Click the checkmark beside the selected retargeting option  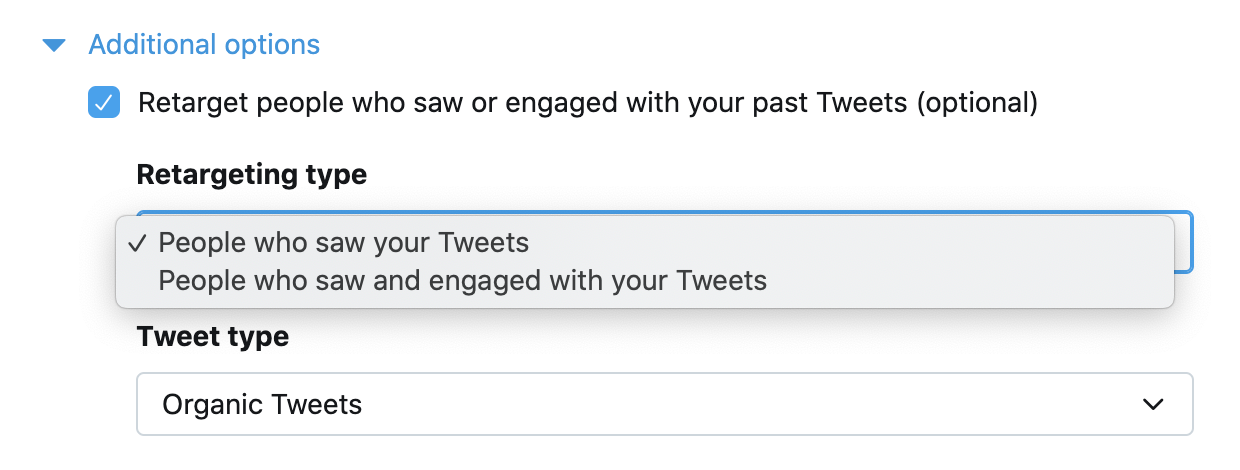point(139,243)
